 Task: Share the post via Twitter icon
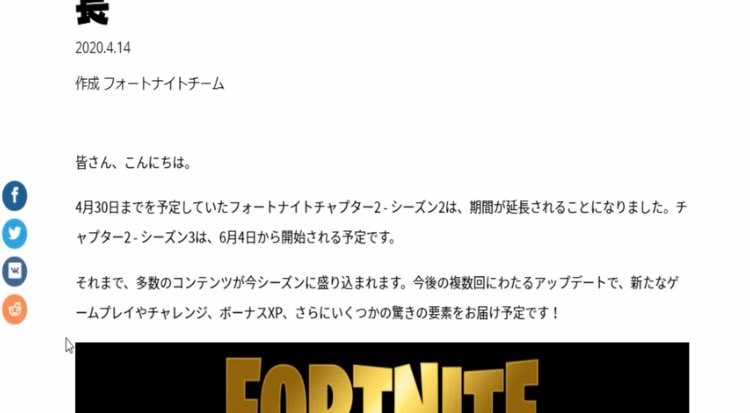tap(14, 234)
